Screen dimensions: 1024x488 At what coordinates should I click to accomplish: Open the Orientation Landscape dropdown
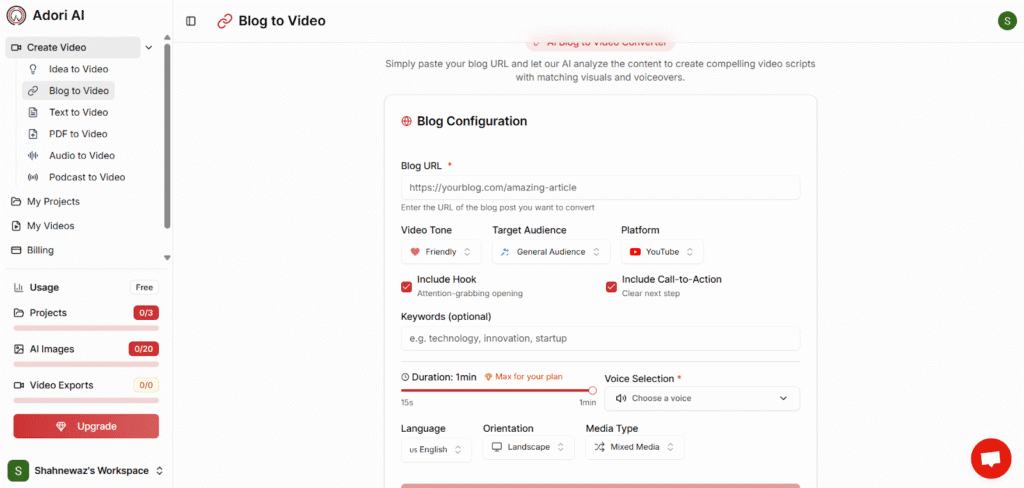coord(528,447)
